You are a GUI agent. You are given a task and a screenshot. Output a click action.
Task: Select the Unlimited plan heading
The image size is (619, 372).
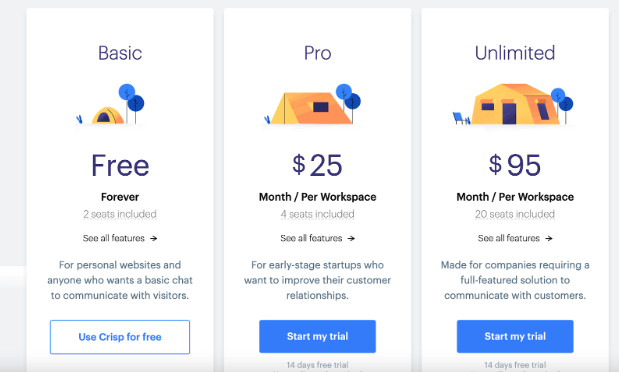(515, 53)
